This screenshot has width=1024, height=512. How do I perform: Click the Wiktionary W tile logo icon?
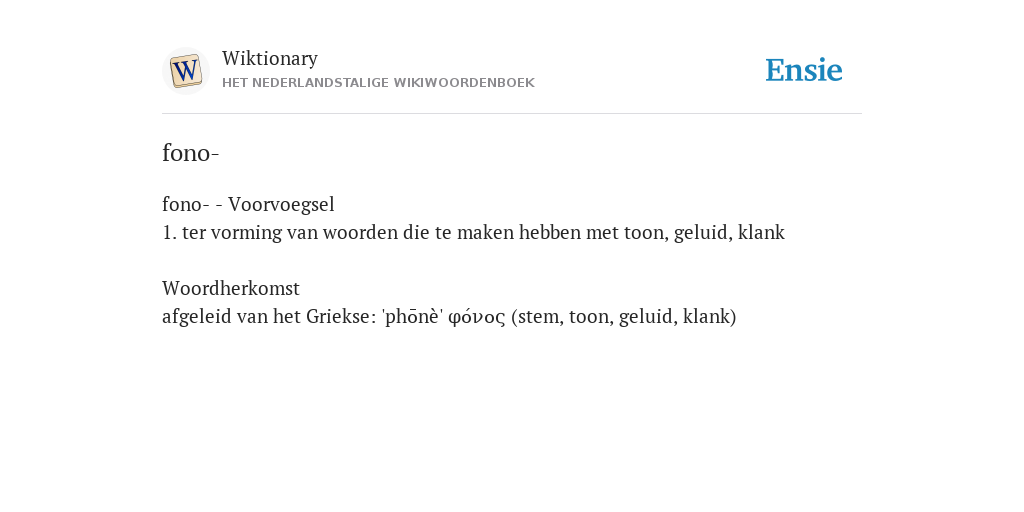[185, 71]
